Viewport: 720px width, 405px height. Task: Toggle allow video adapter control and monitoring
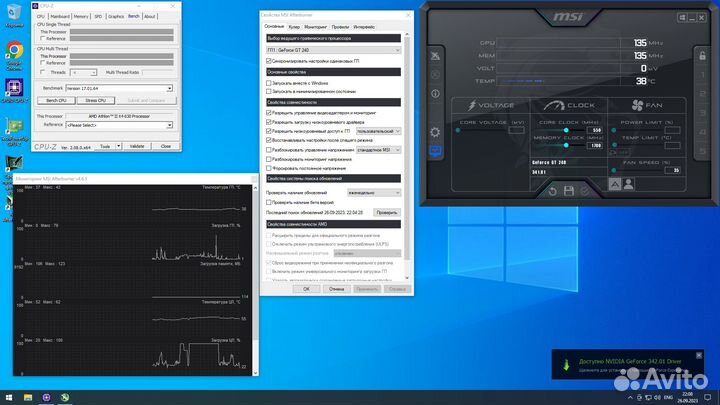coord(269,112)
